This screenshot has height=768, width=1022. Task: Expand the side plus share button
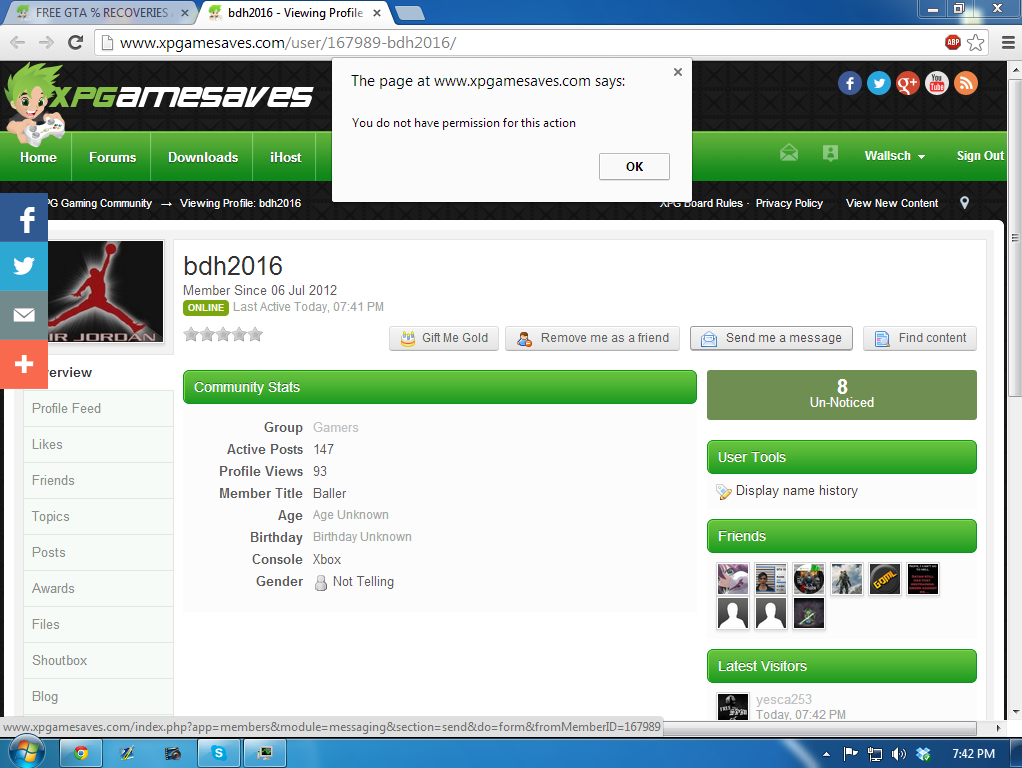point(24,364)
